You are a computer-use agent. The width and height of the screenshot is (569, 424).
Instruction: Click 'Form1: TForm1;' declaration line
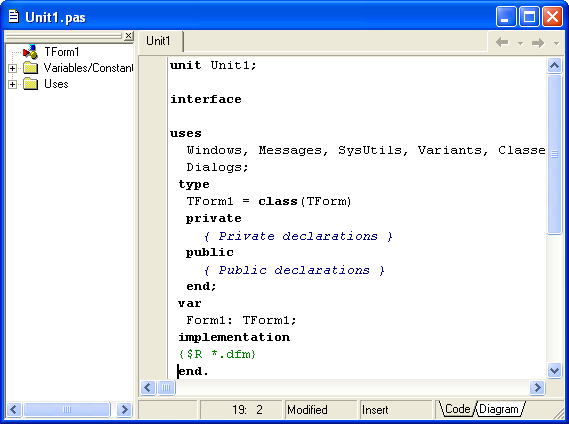[241, 320]
